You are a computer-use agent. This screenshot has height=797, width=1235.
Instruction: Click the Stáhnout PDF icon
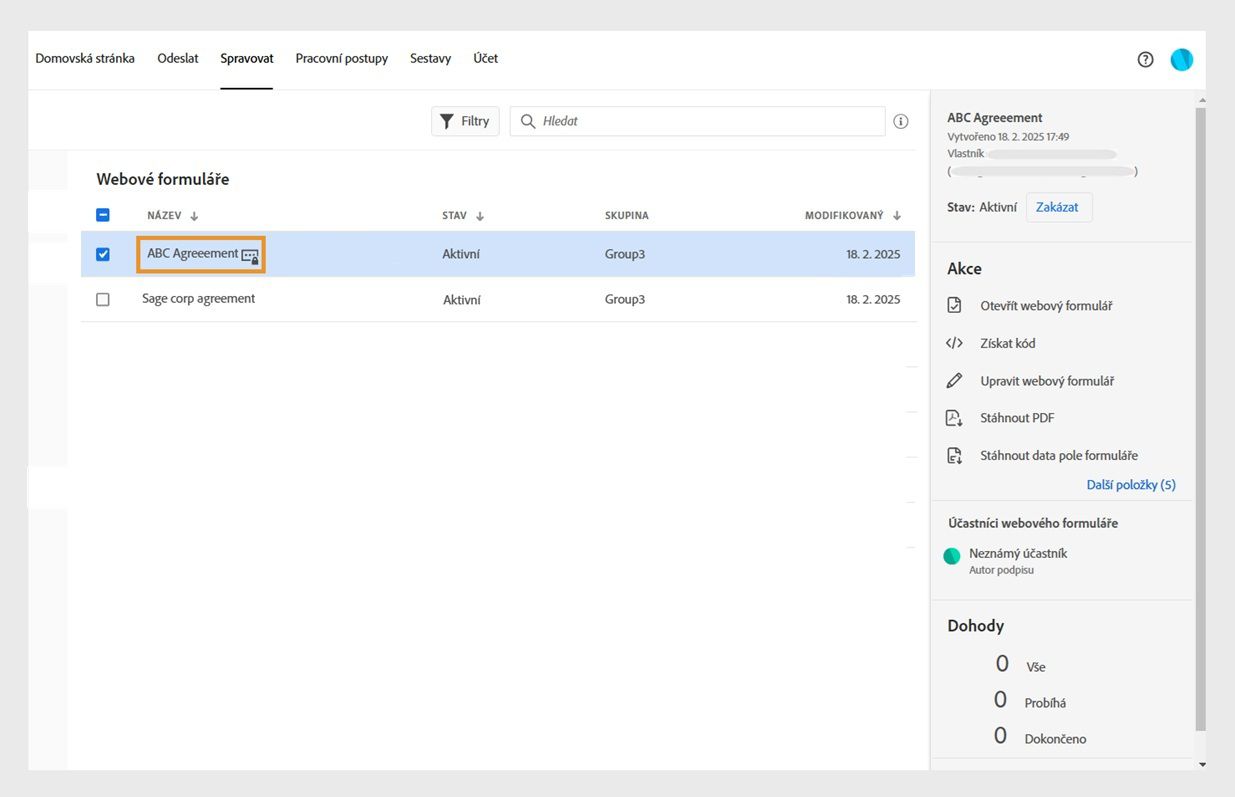coord(954,418)
